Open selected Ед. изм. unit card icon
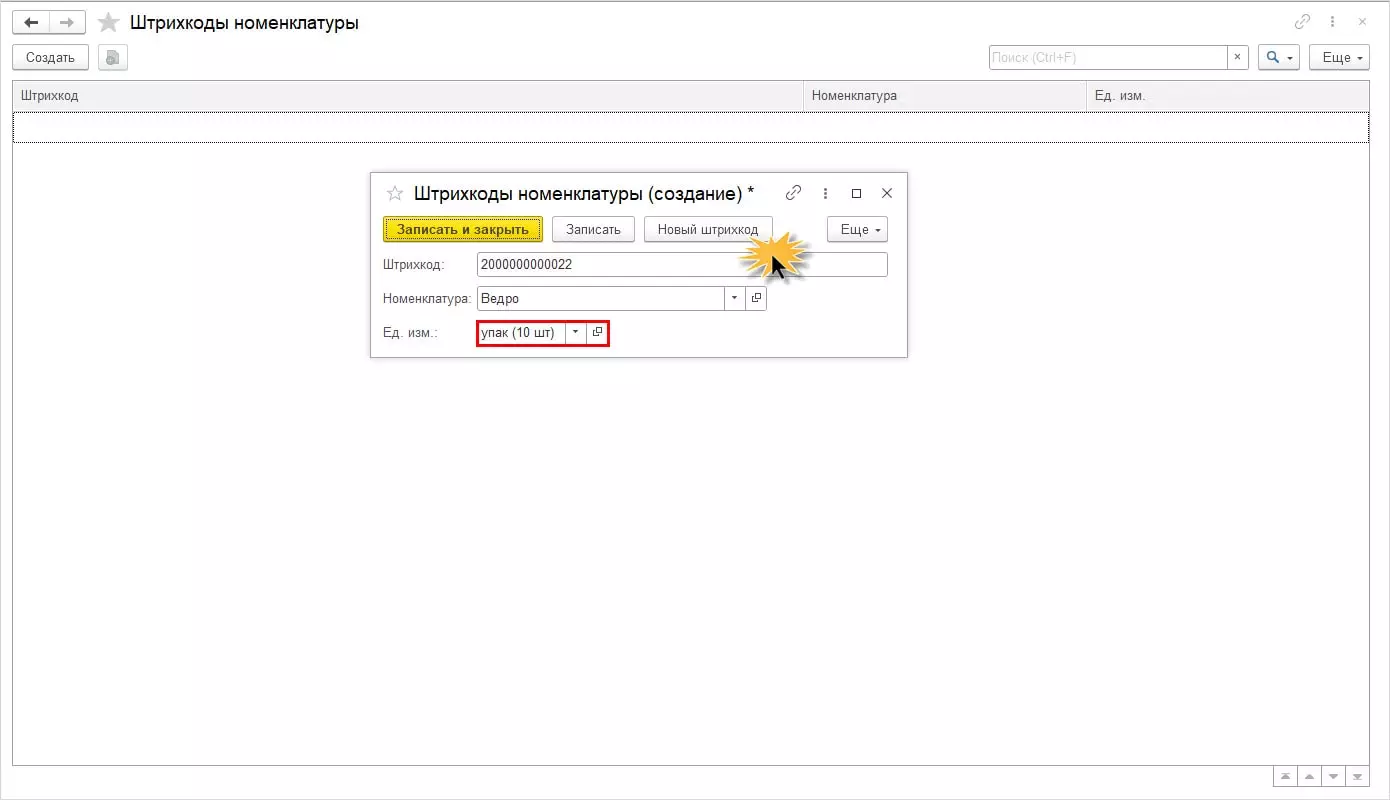The height and width of the screenshot is (800, 1390). tap(597, 332)
